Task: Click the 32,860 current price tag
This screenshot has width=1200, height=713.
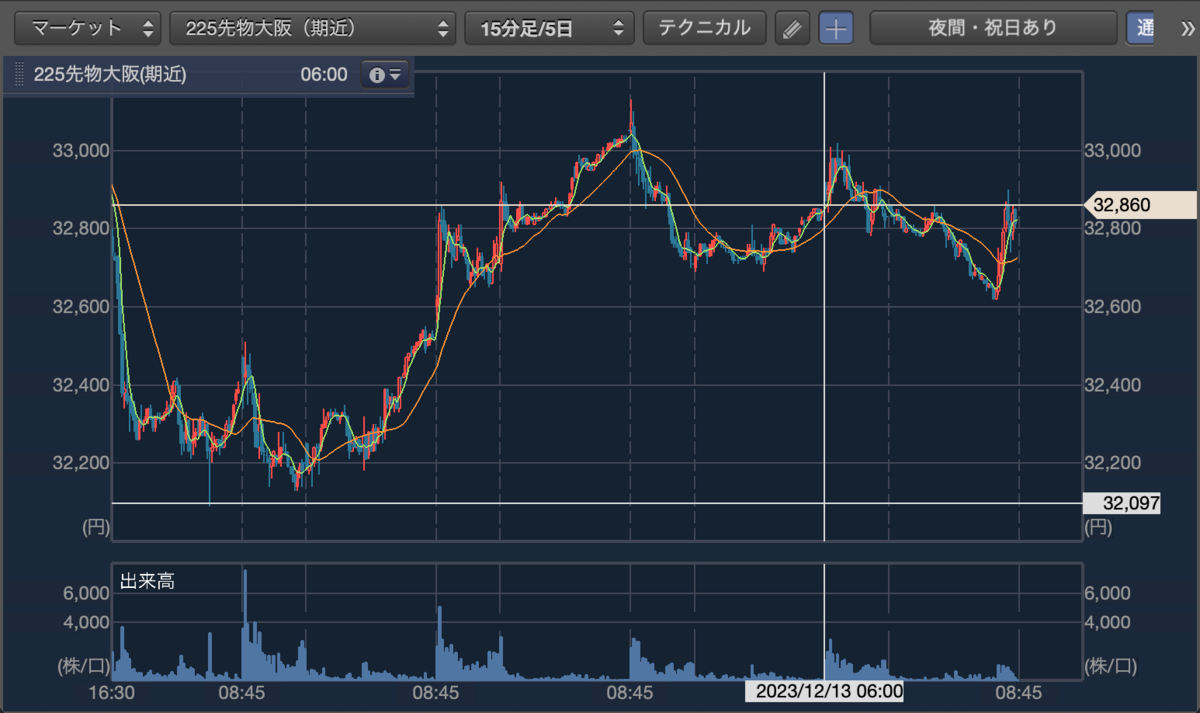Action: (1140, 205)
